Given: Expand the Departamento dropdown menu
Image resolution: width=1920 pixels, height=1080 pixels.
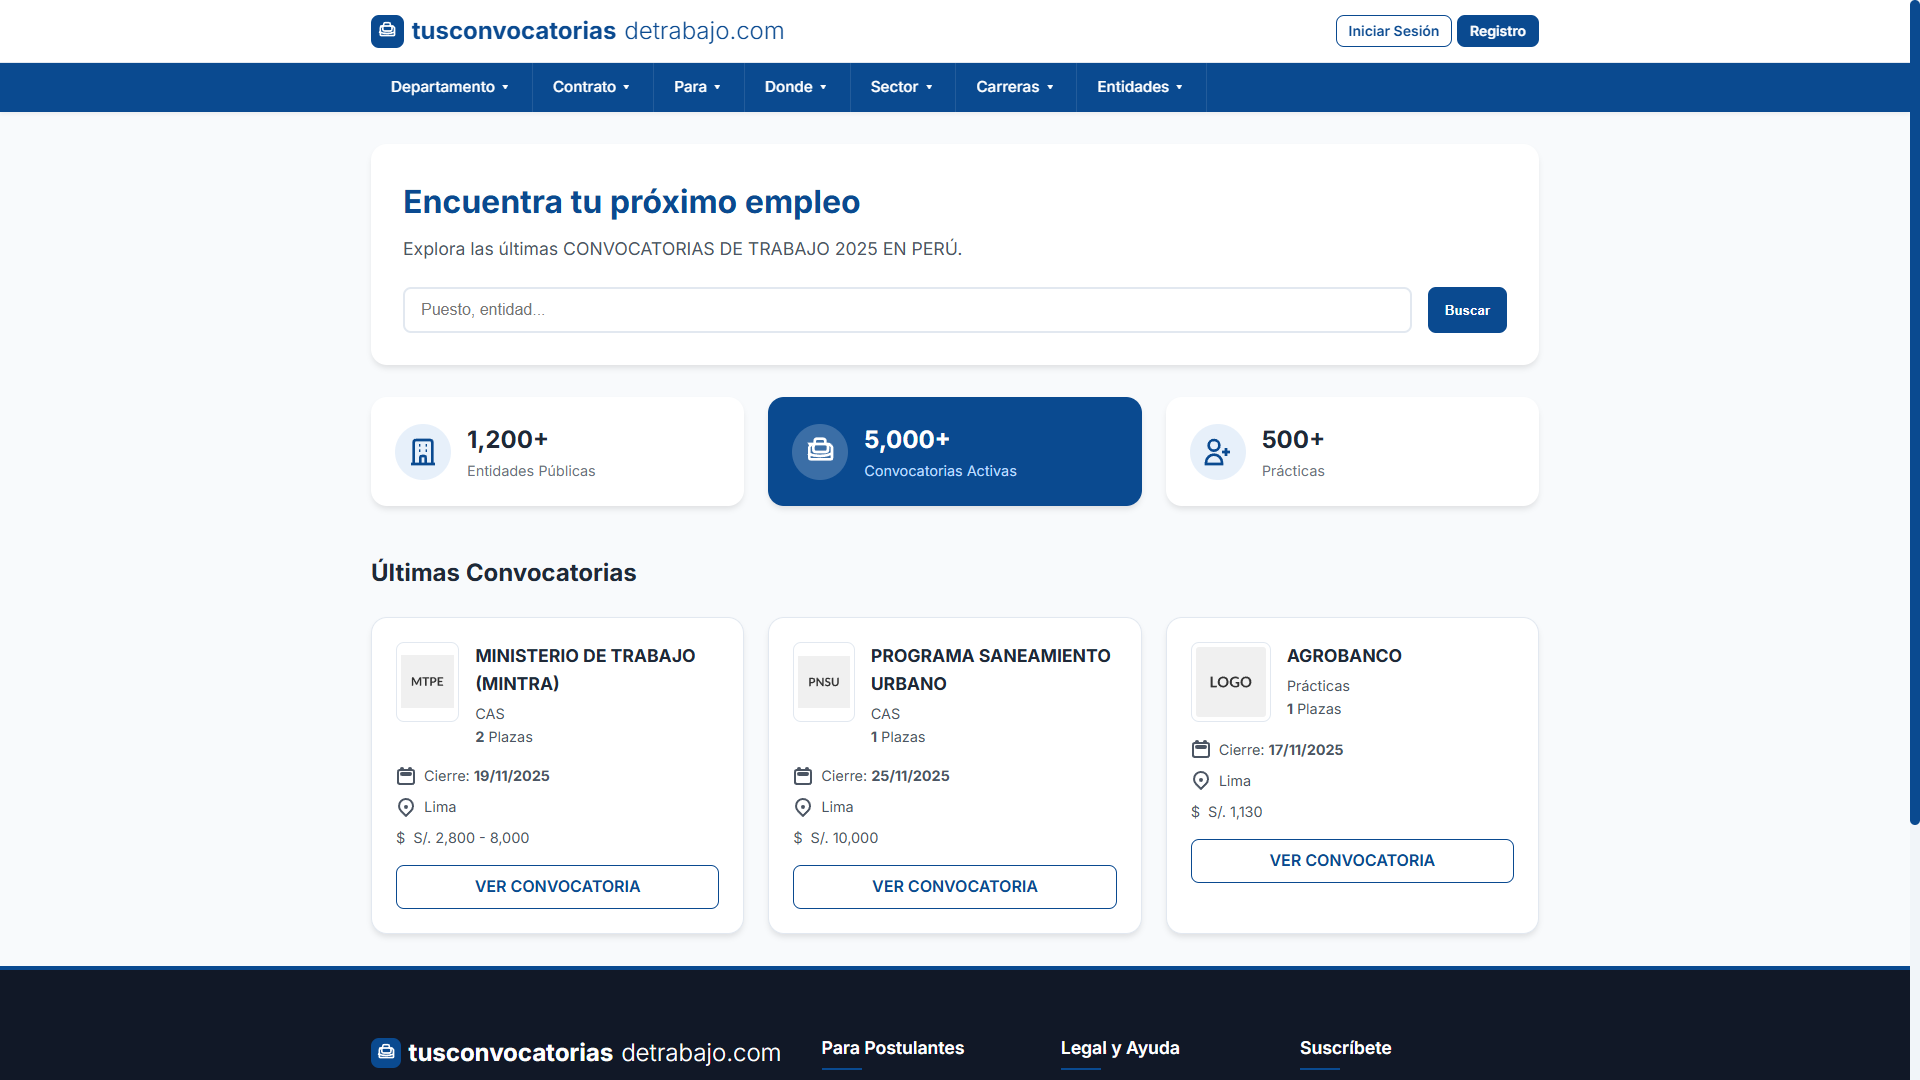Looking at the screenshot, I should [x=450, y=87].
